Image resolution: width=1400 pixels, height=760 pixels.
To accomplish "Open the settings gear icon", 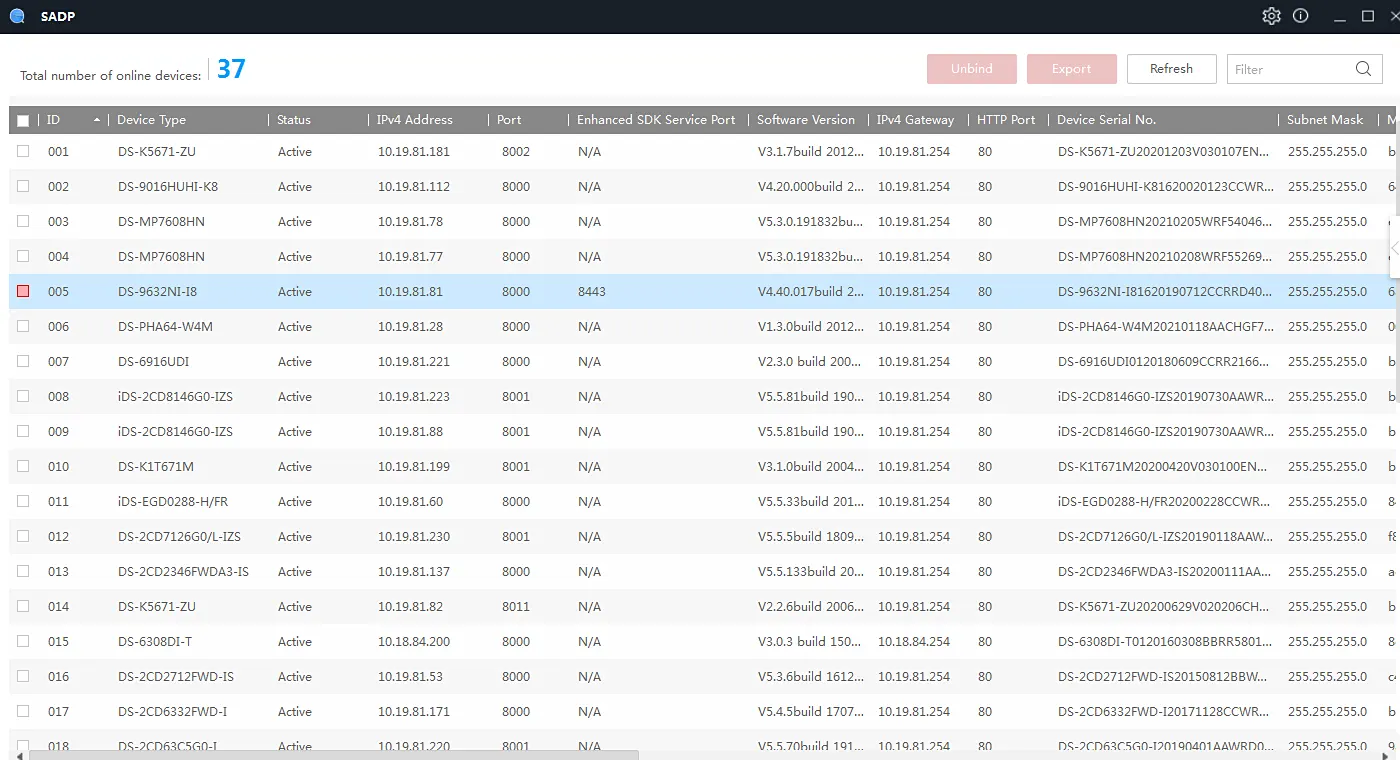I will (x=1271, y=16).
